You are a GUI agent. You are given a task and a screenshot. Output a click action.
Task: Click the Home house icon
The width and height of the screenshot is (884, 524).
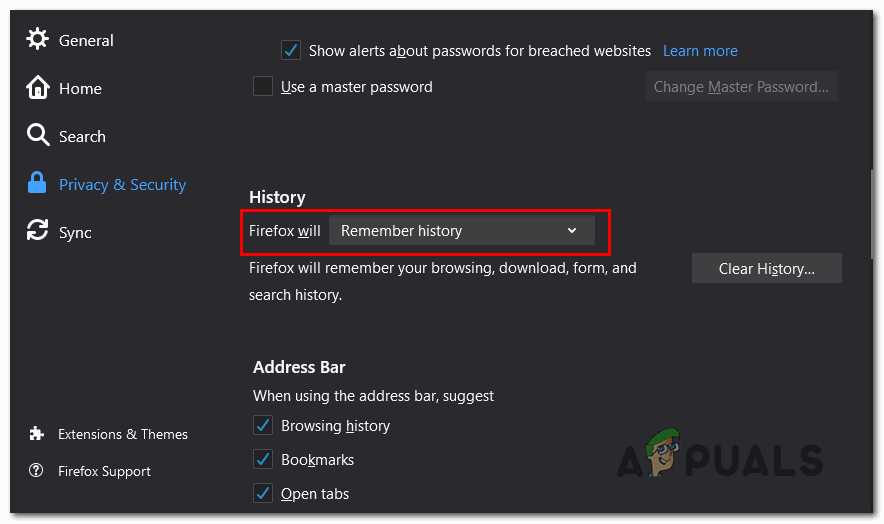[38, 88]
